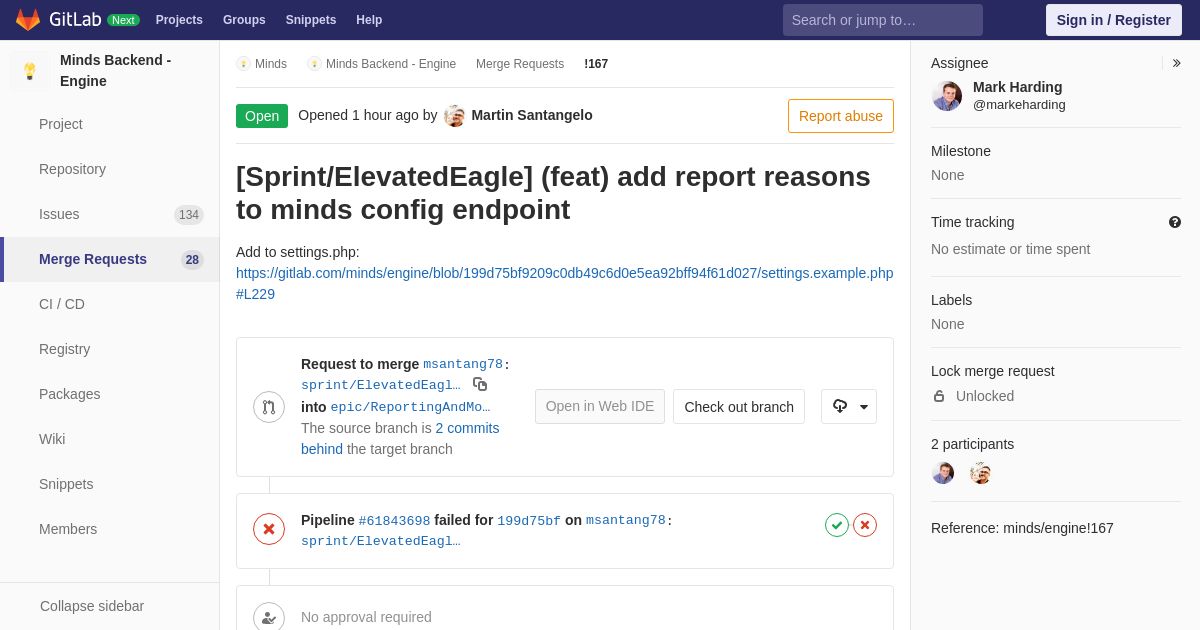The height and width of the screenshot is (630, 1200).
Task: Open Martin Santangelo author link
Action: point(532,115)
